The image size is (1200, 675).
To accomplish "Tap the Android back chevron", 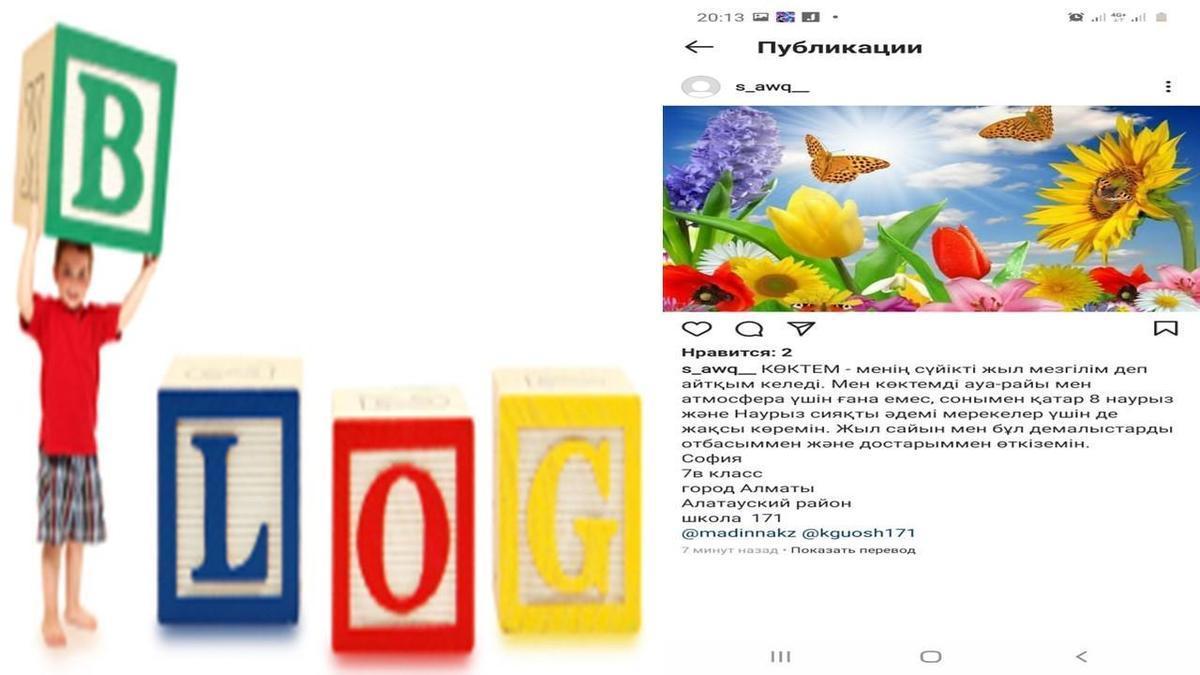I will [1080, 657].
